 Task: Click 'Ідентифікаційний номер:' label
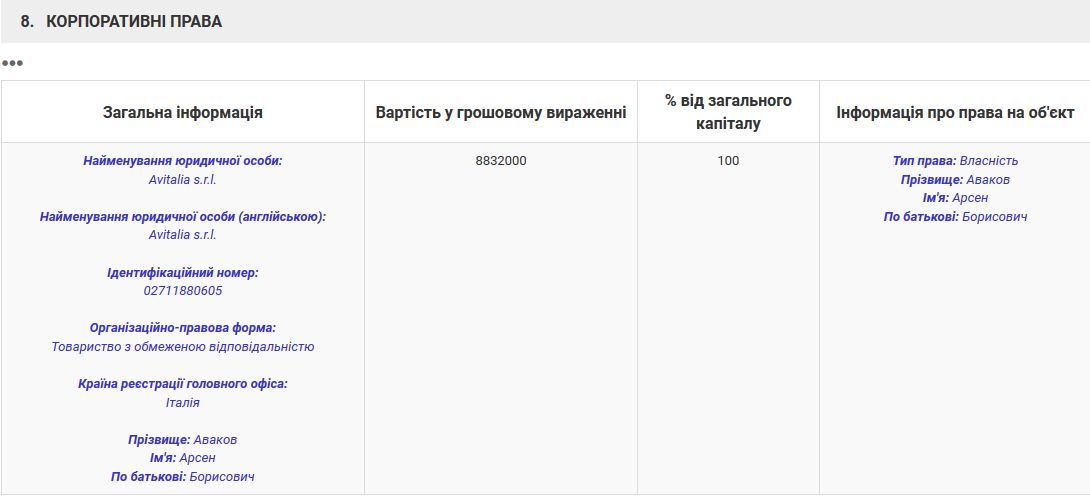click(x=182, y=272)
